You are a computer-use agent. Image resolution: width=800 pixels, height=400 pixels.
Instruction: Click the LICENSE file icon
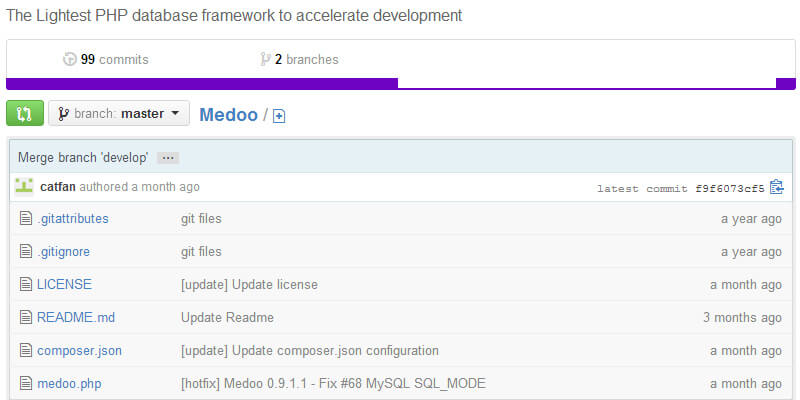[x=26, y=284]
